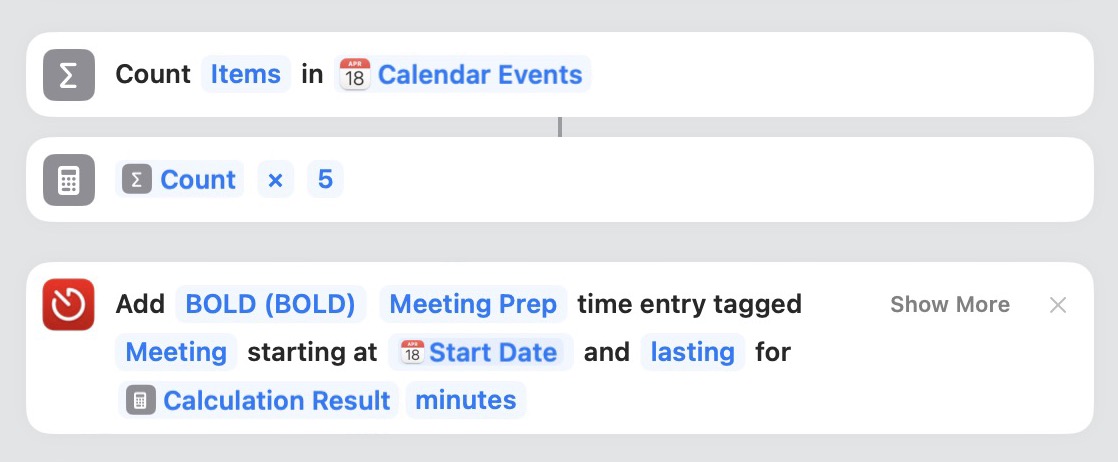Screen dimensions: 1118x462
Task: Click the red Timery timer icon
Action: 68,304
